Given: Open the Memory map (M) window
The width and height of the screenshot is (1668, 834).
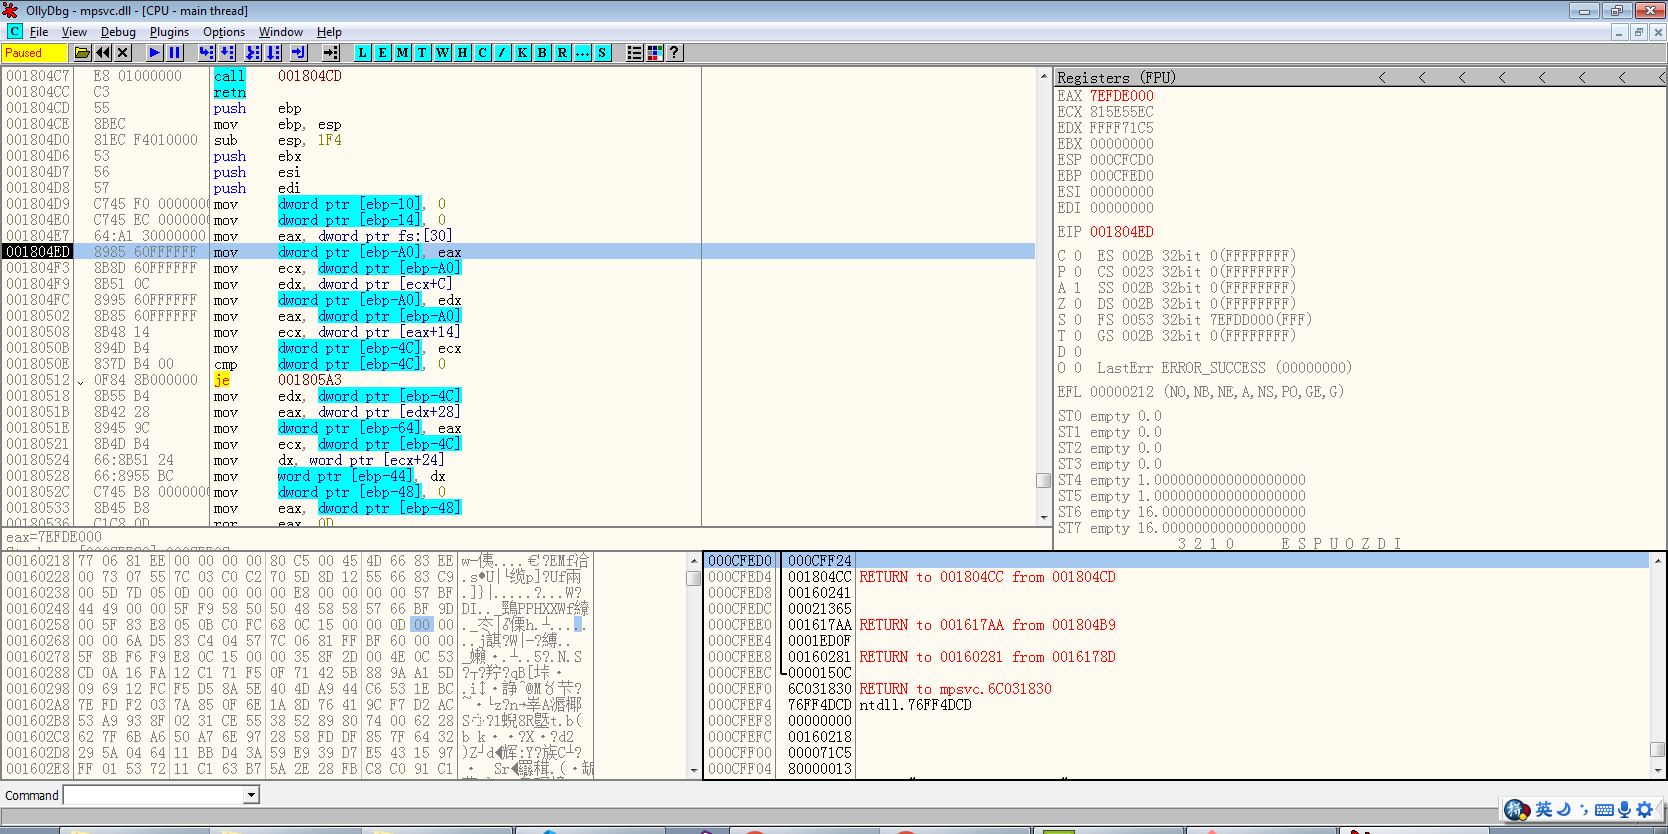Looking at the screenshot, I should pyautogui.click(x=402, y=53).
